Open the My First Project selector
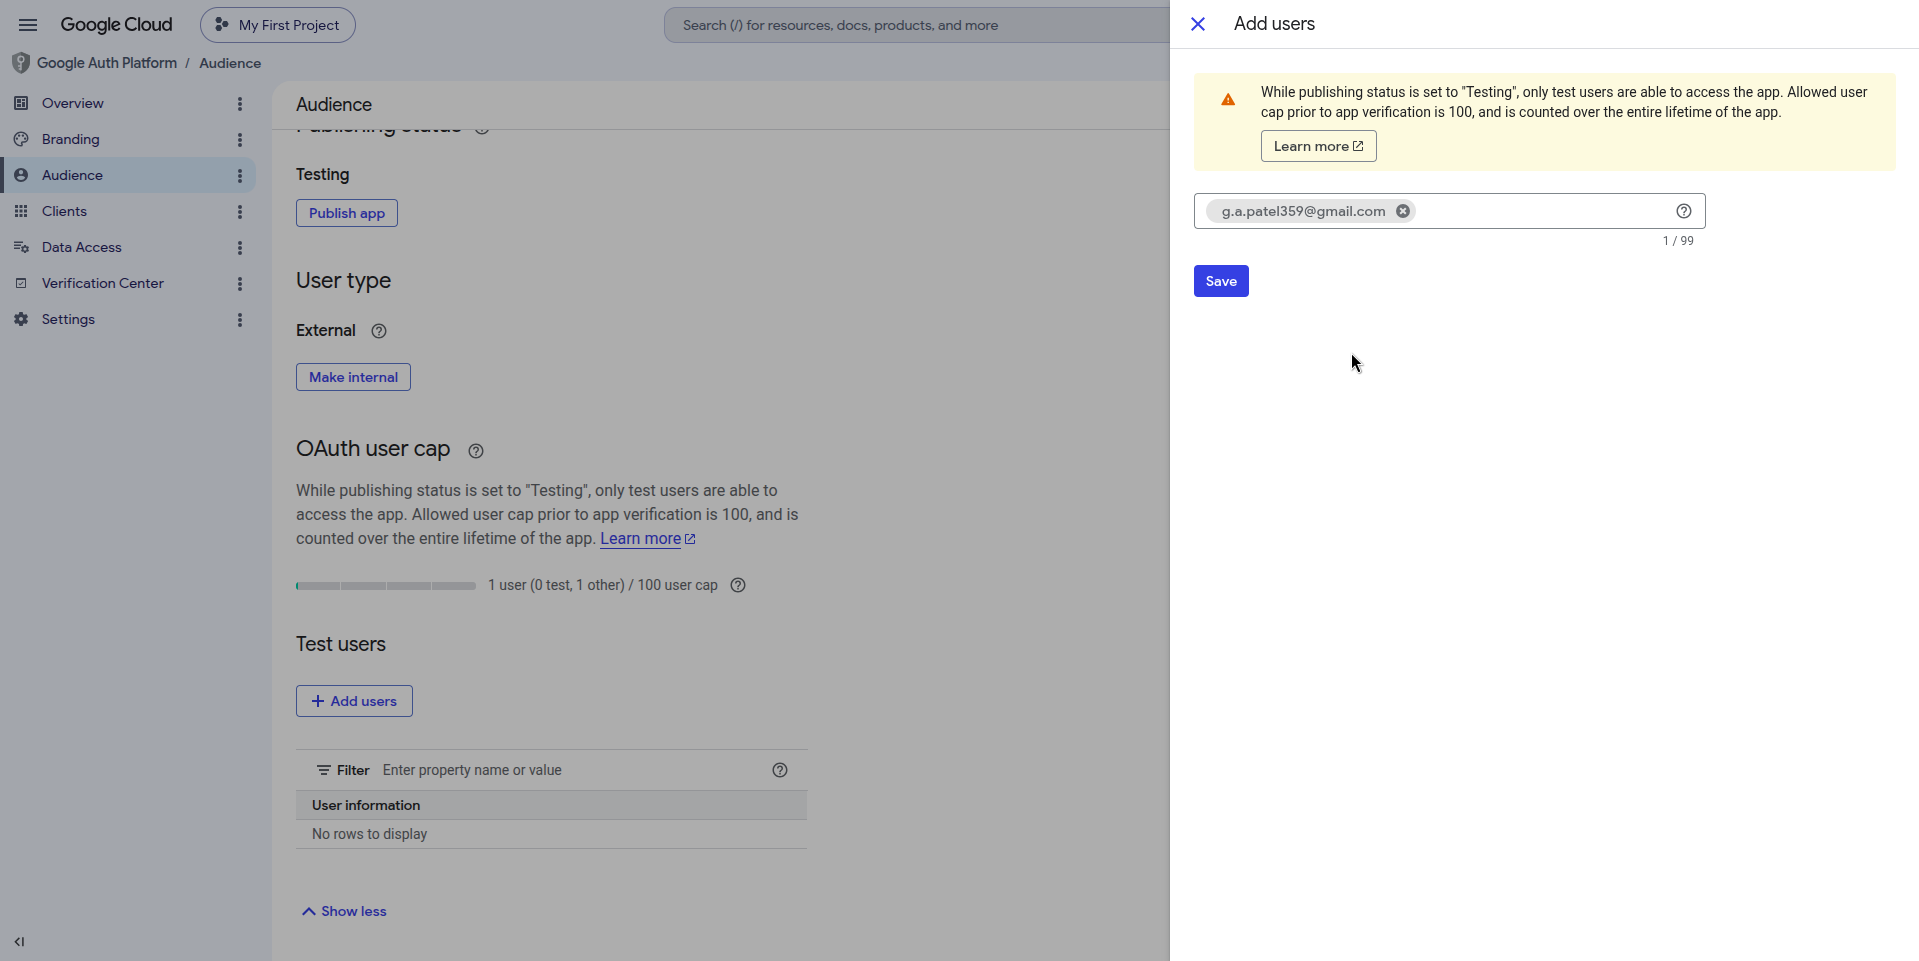This screenshot has height=961, width=1919. click(278, 25)
